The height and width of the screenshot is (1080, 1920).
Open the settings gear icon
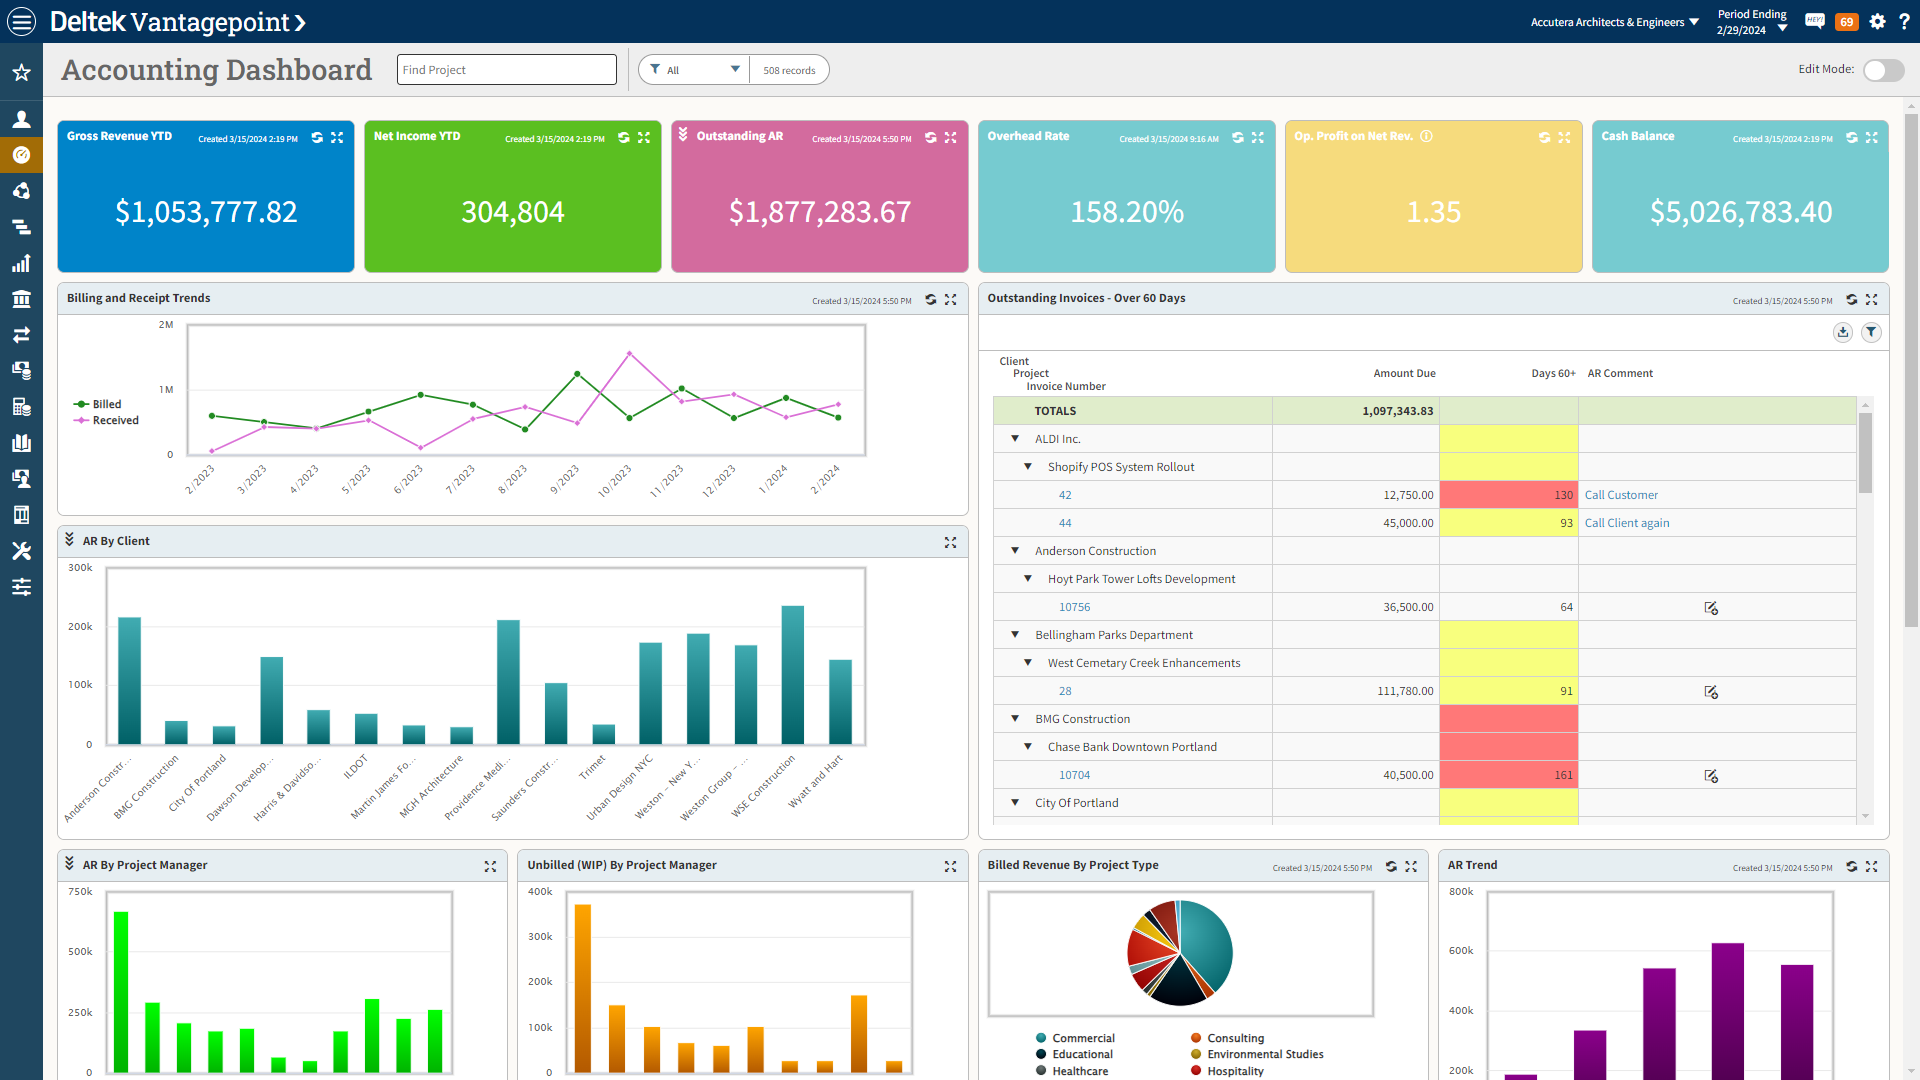pos(1877,21)
